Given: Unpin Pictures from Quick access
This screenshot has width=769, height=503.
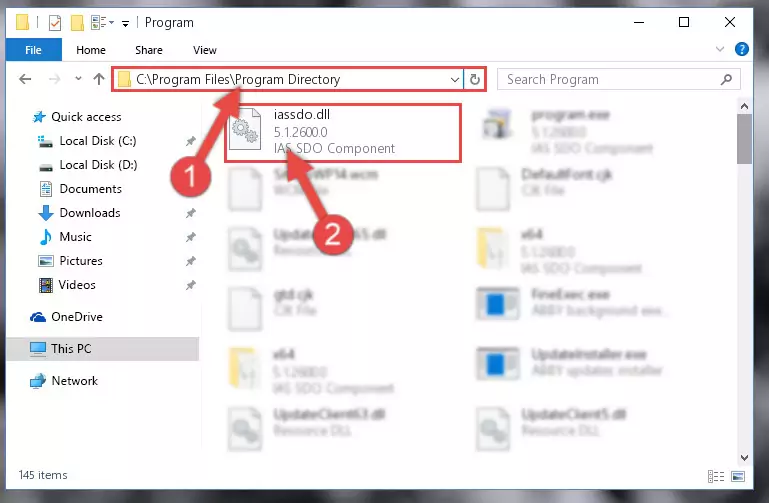Looking at the screenshot, I should point(190,261).
